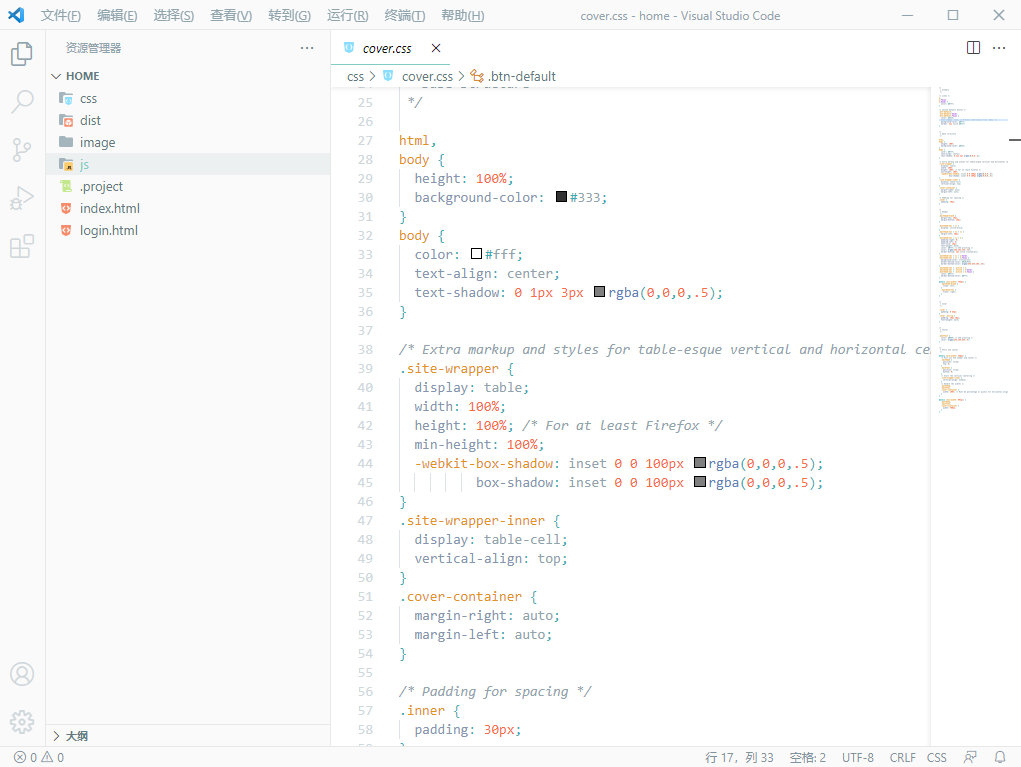Expand the js folder in explorer
The height and width of the screenshot is (767, 1021).
(188, 164)
